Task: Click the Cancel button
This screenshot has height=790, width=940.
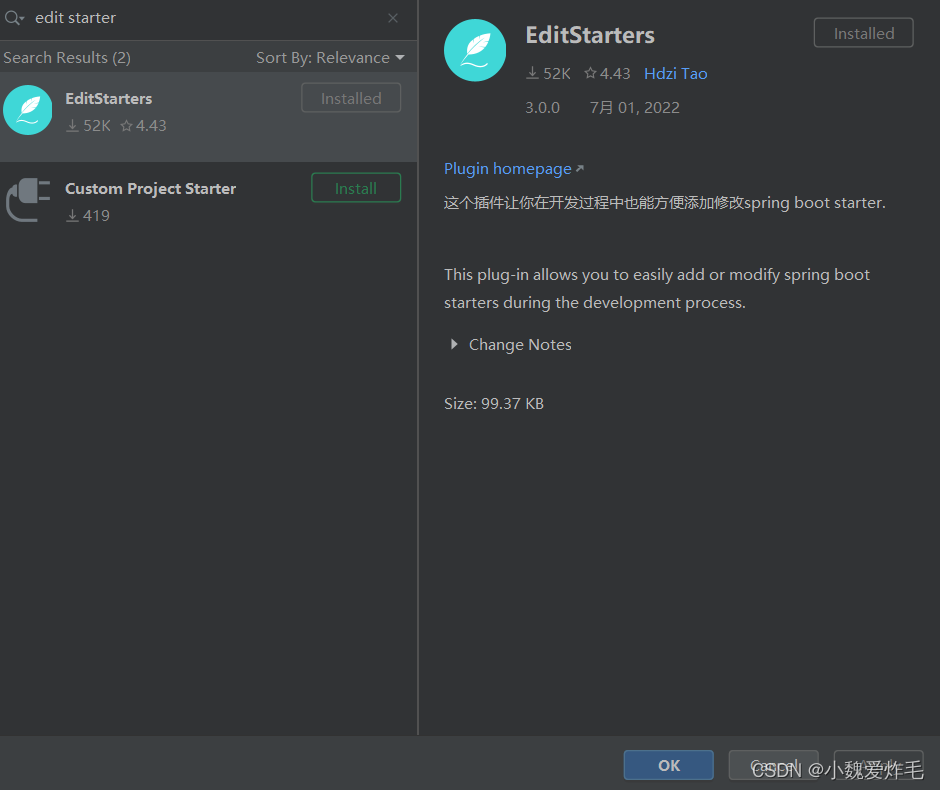Action: point(773,765)
